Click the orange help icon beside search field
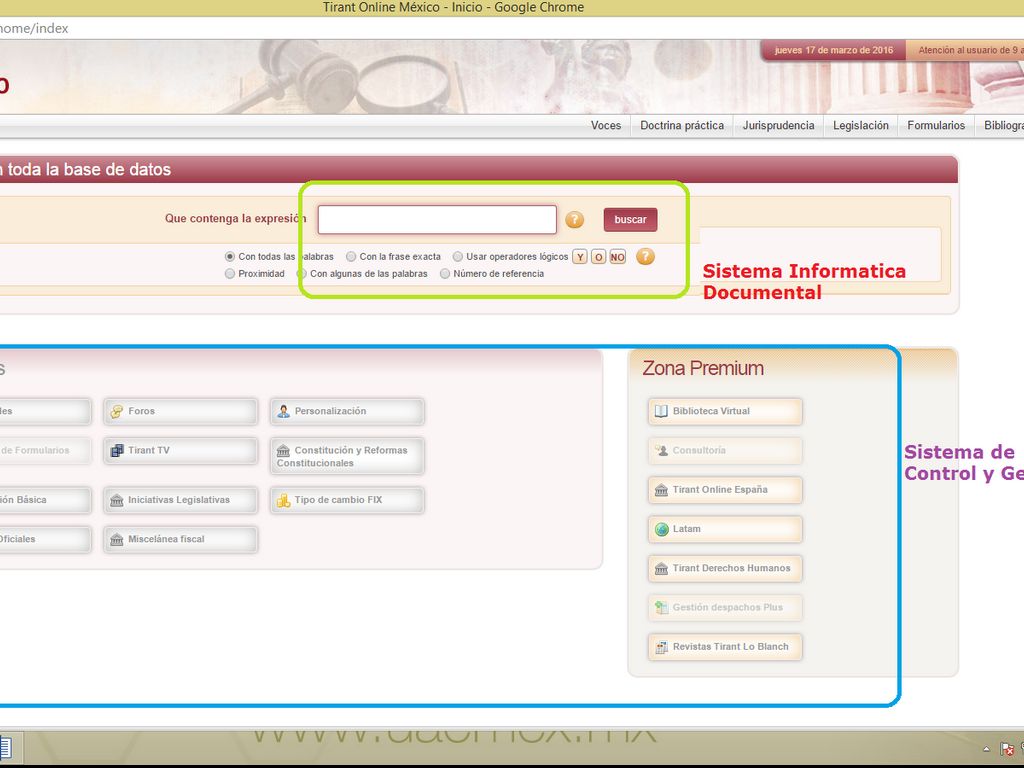The width and height of the screenshot is (1024, 768). (575, 220)
